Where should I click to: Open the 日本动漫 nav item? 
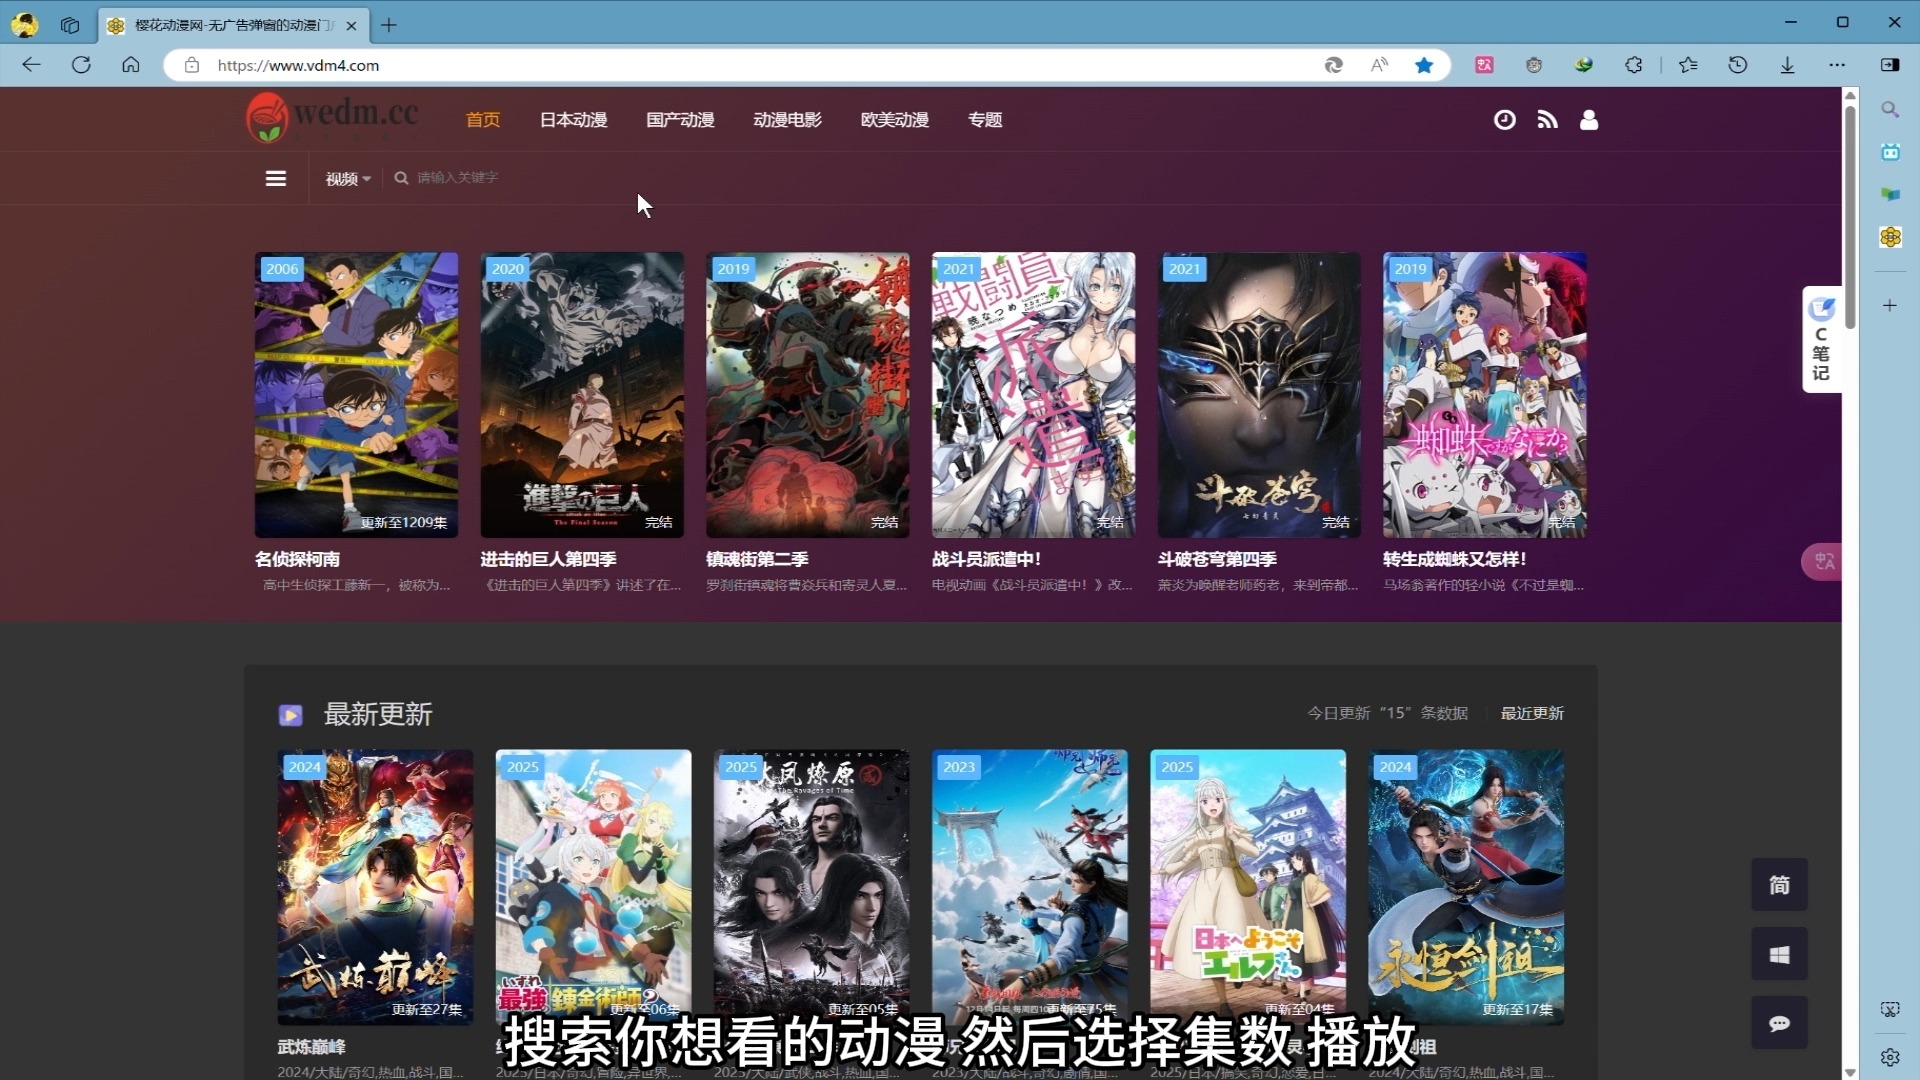pos(574,120)
